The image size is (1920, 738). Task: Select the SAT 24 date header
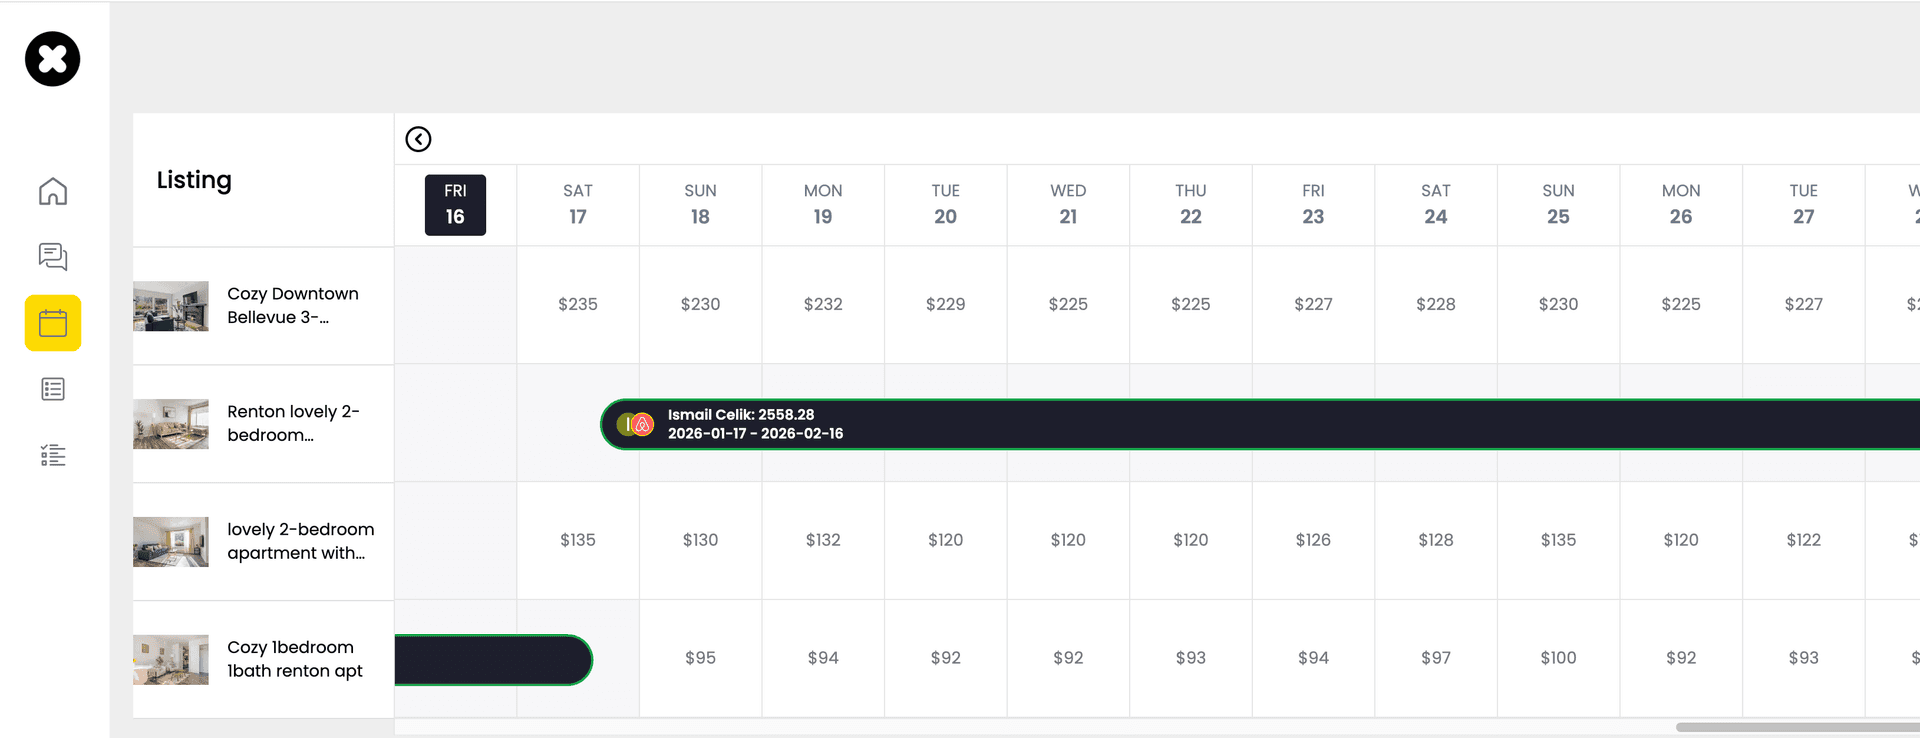[x=1435, y=205]
